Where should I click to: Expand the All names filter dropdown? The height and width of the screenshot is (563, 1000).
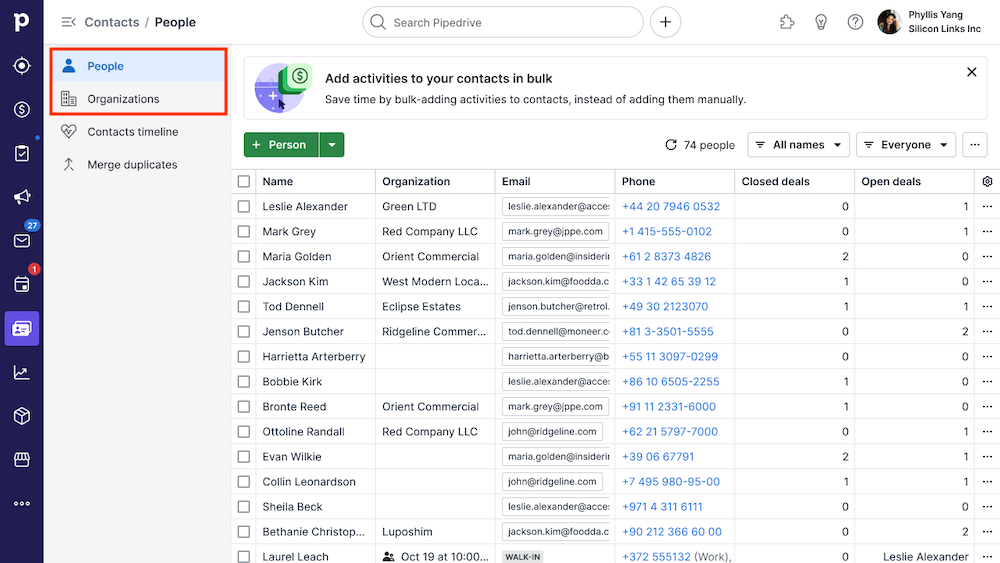point(798,145)
